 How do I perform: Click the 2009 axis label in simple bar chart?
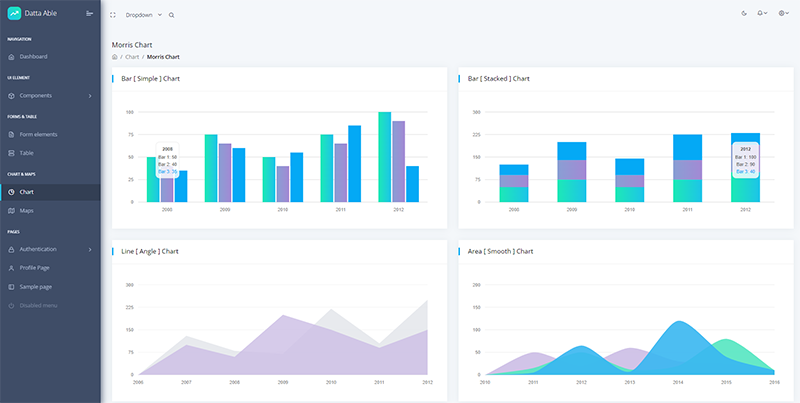[x=225, y=210]
